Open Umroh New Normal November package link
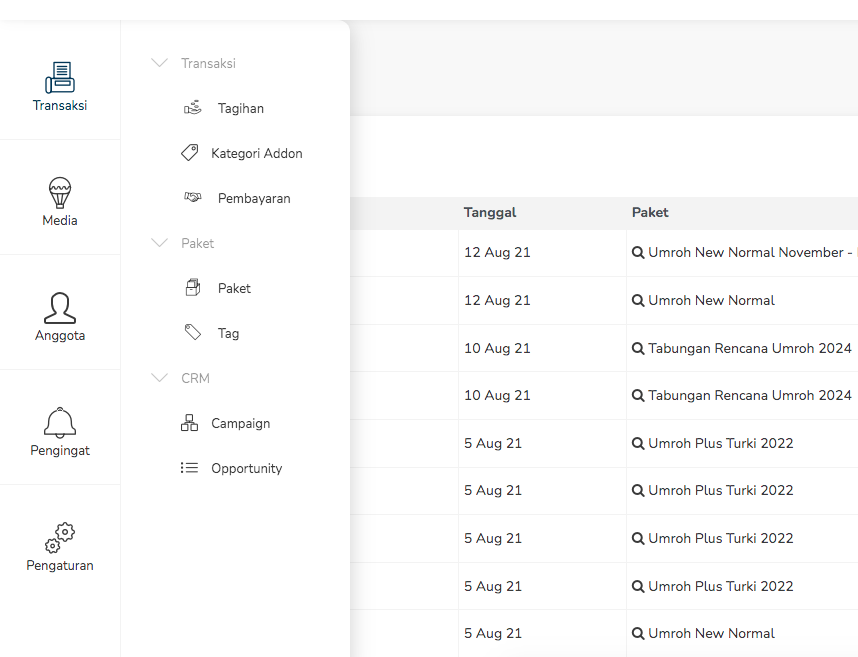The image size is (858, 657). [x=748, y=253]
